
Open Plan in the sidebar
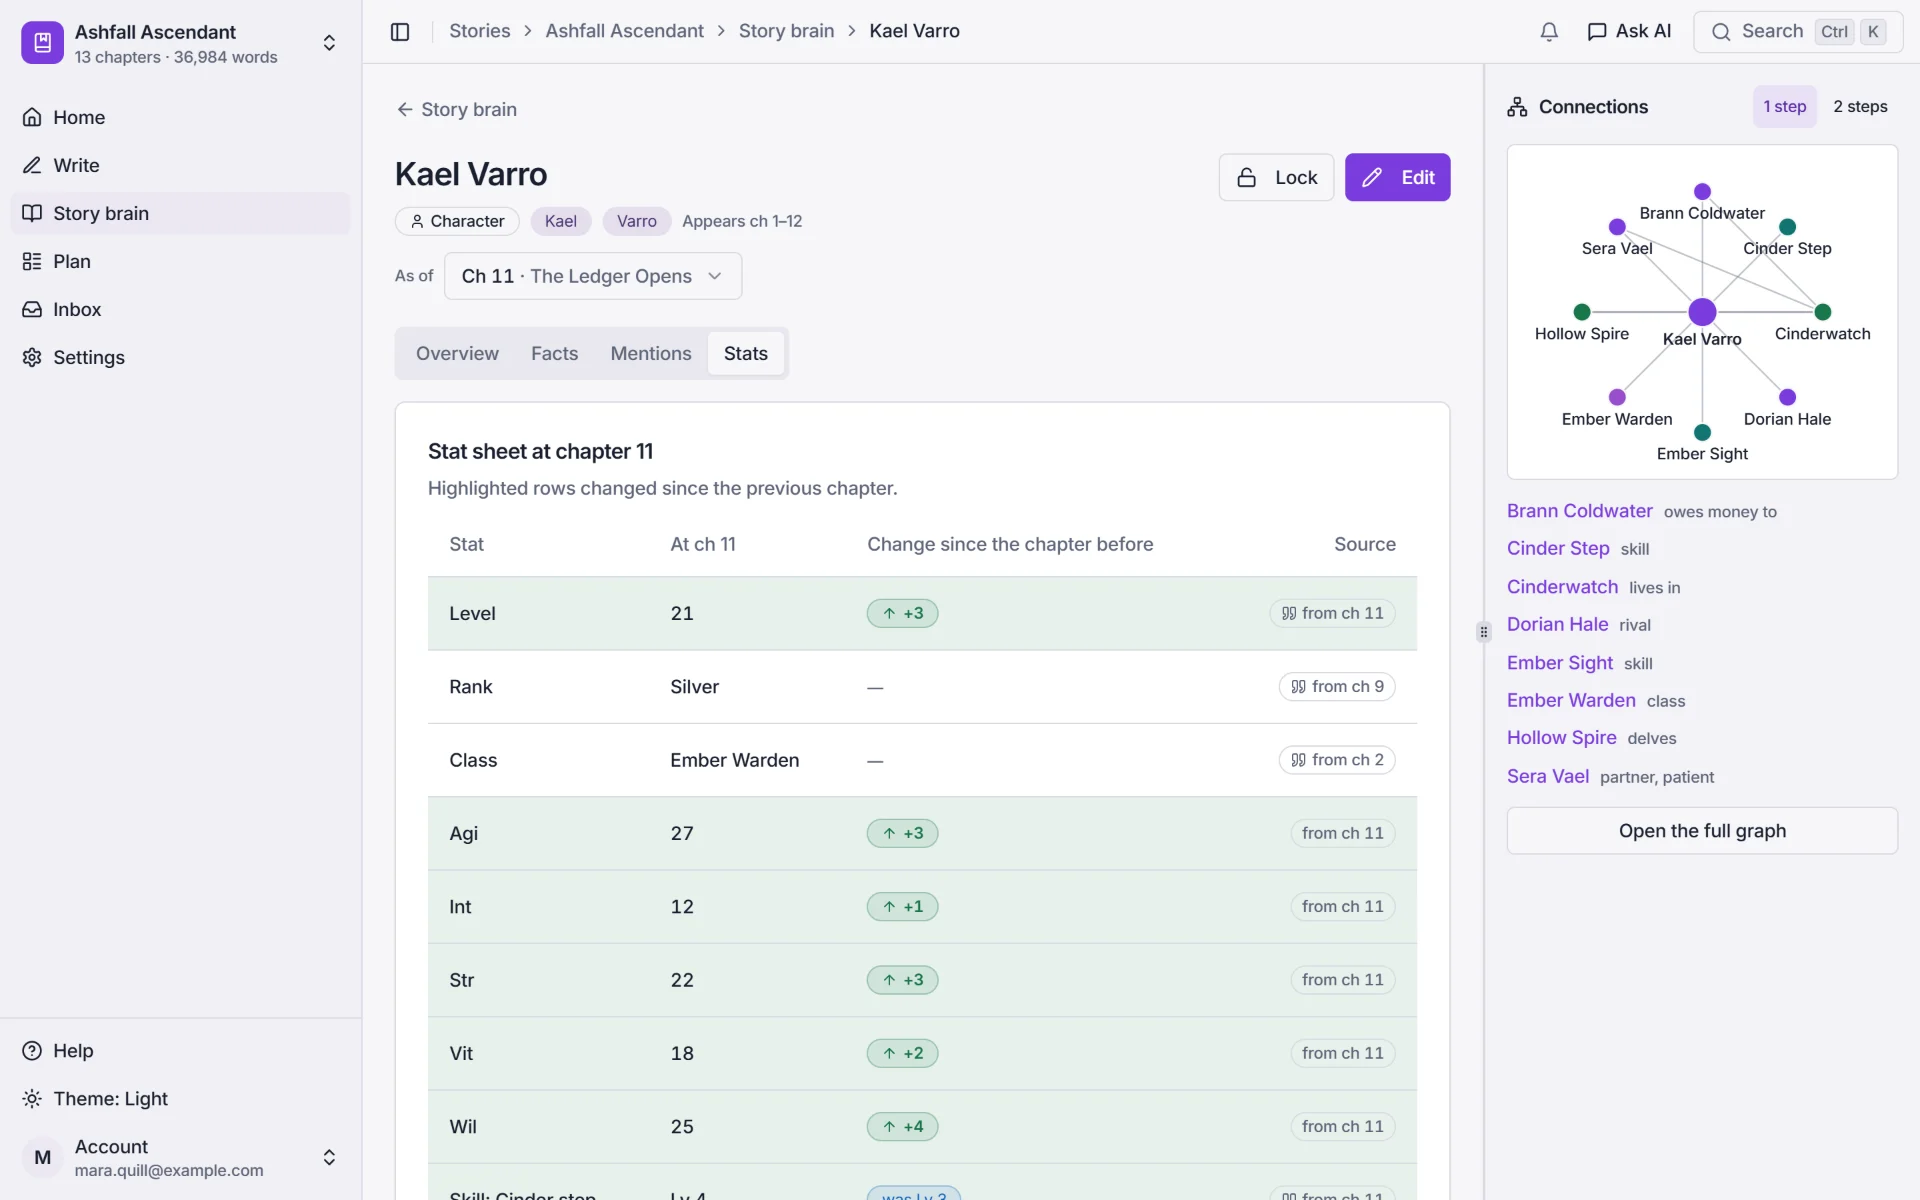(180, 261)
